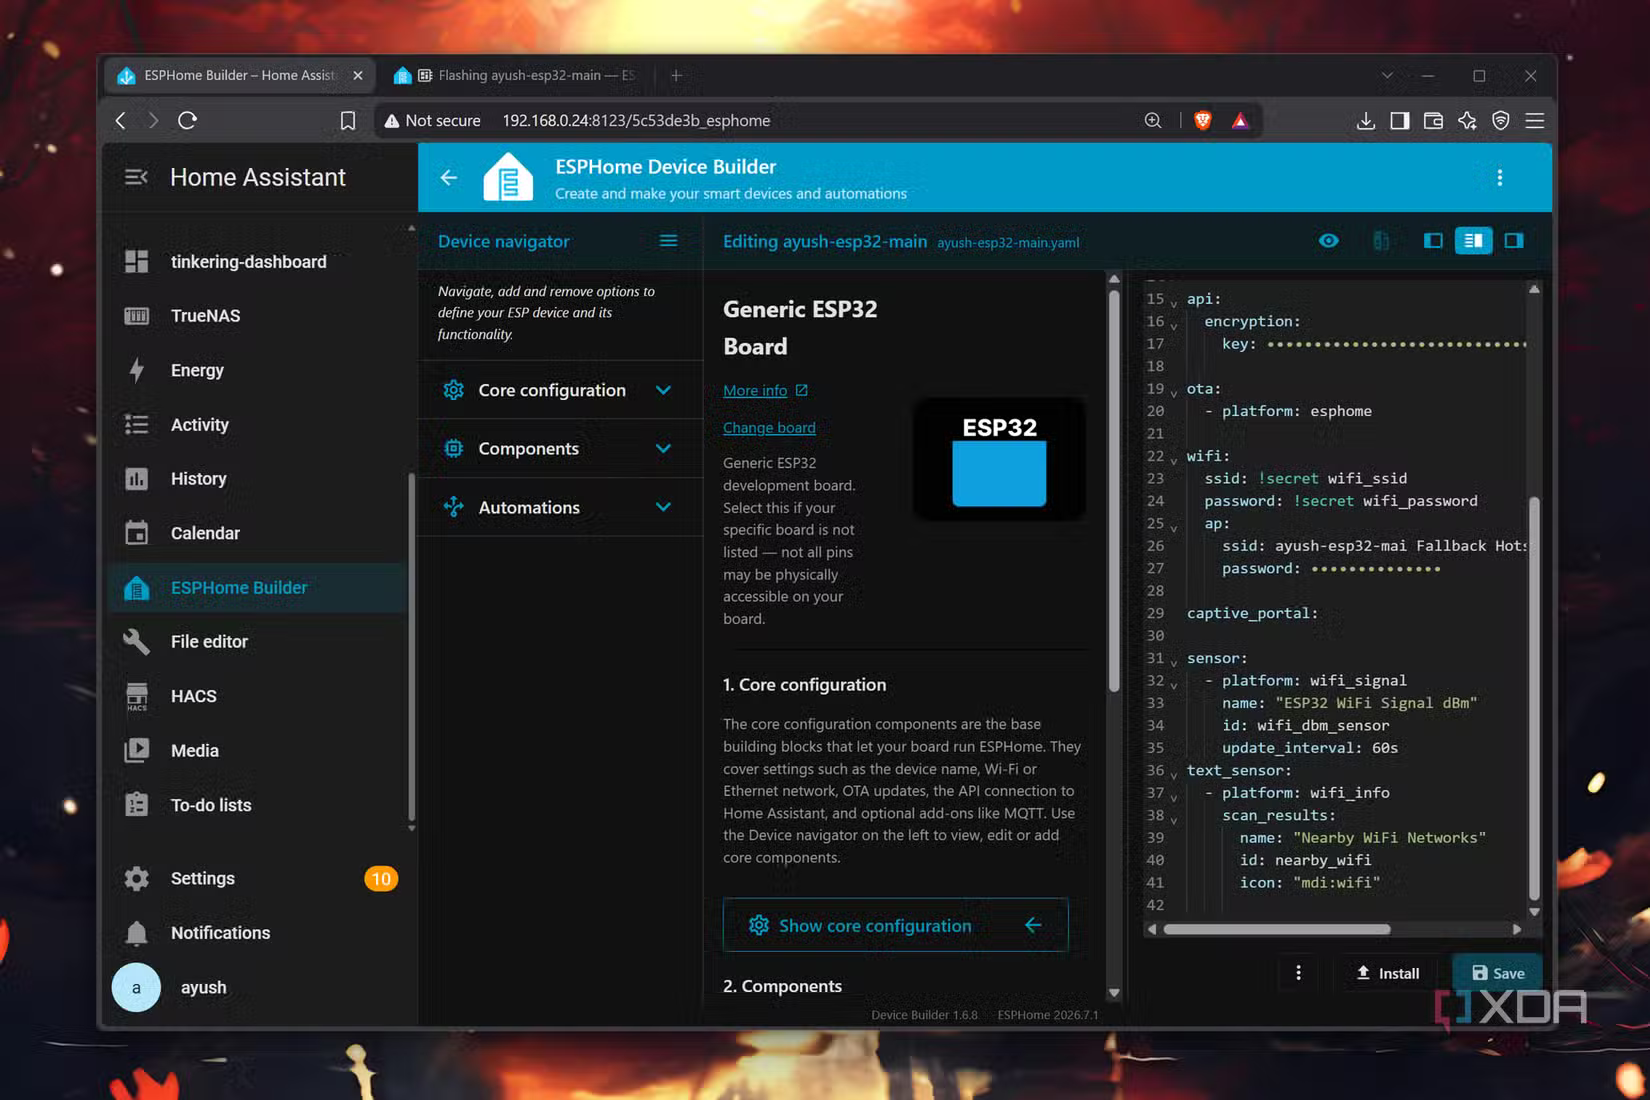The image size is (1650, 1100).
Task: Click the ESP32 board thumbnail image
Action: point(999,460)
